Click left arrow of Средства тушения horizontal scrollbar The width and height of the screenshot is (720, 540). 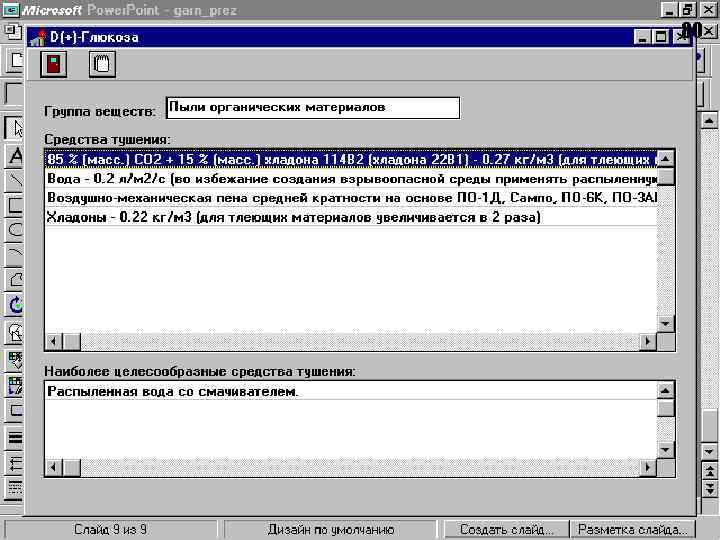54,342
